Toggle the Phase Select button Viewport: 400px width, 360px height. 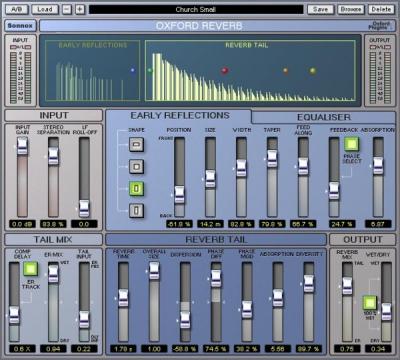tap(351, 144)
